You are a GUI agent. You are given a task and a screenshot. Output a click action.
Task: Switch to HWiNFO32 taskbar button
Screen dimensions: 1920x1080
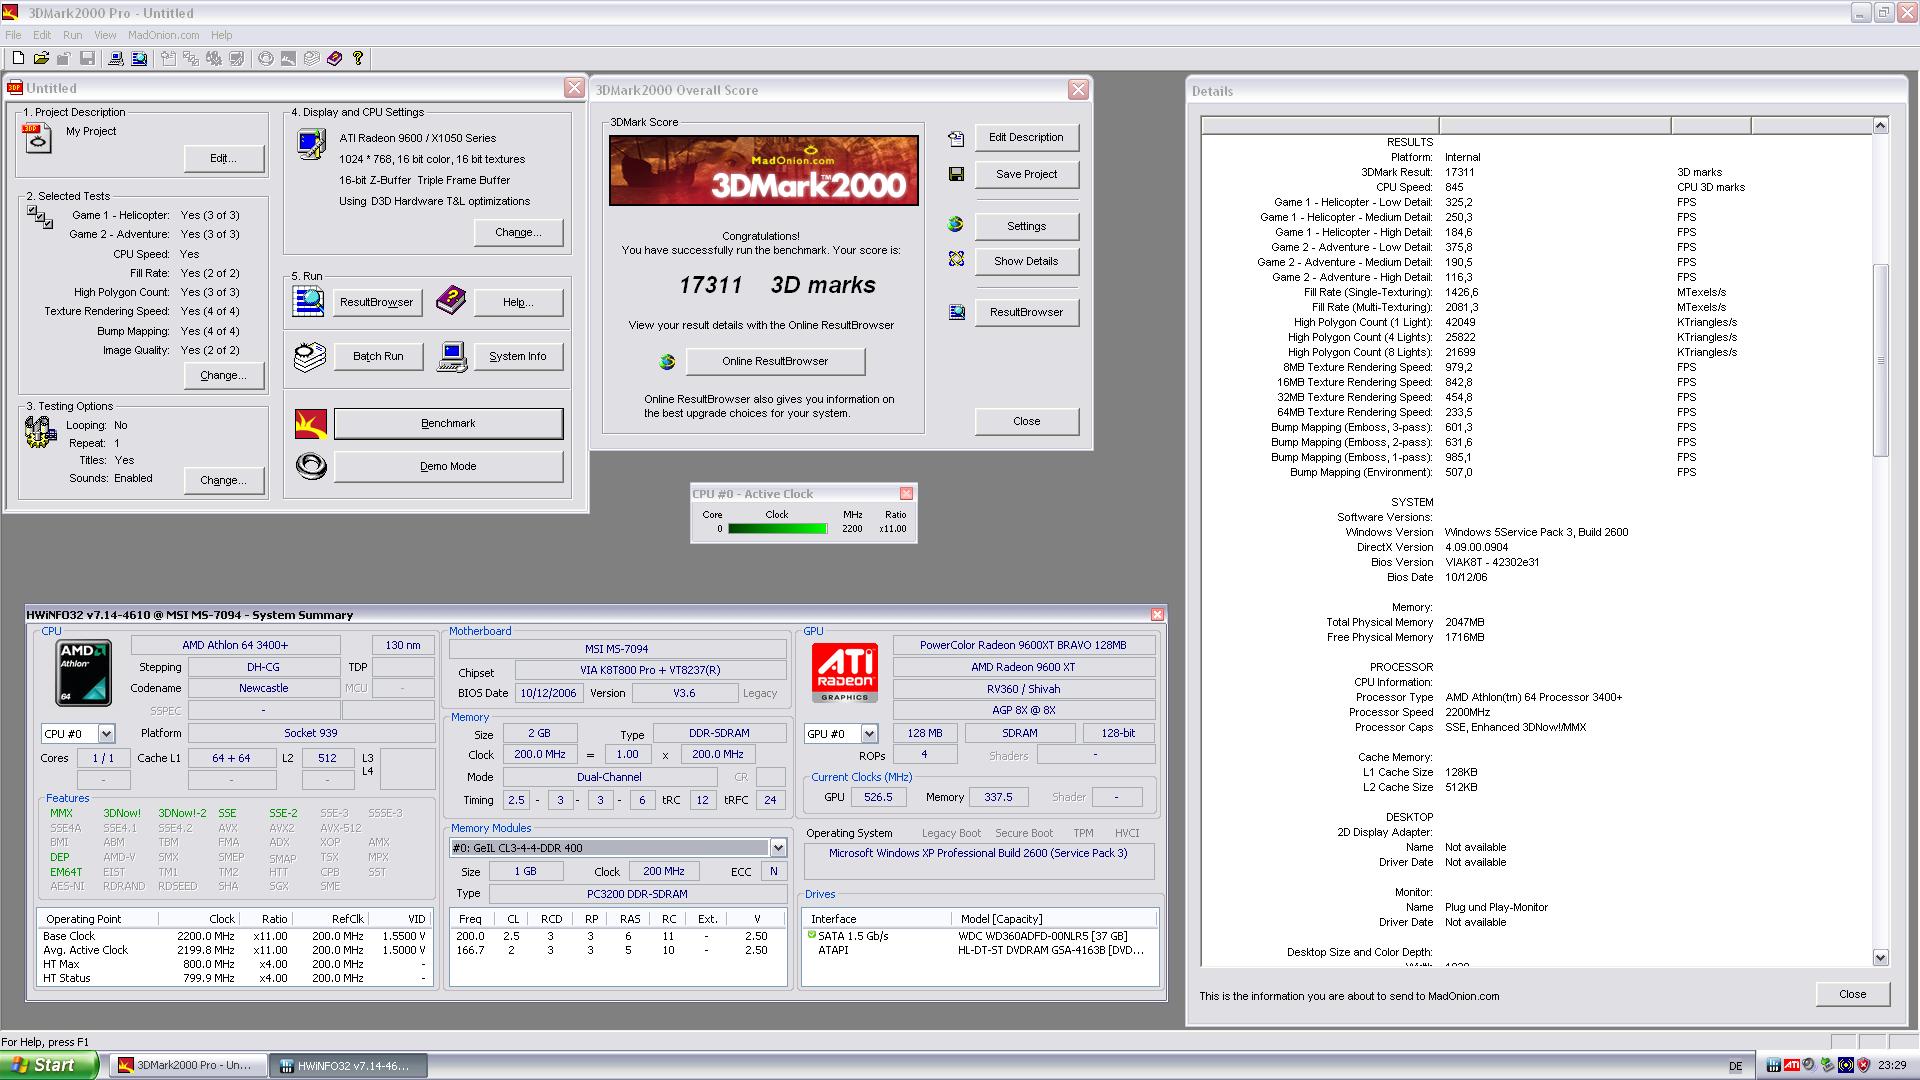[347, 1066]
